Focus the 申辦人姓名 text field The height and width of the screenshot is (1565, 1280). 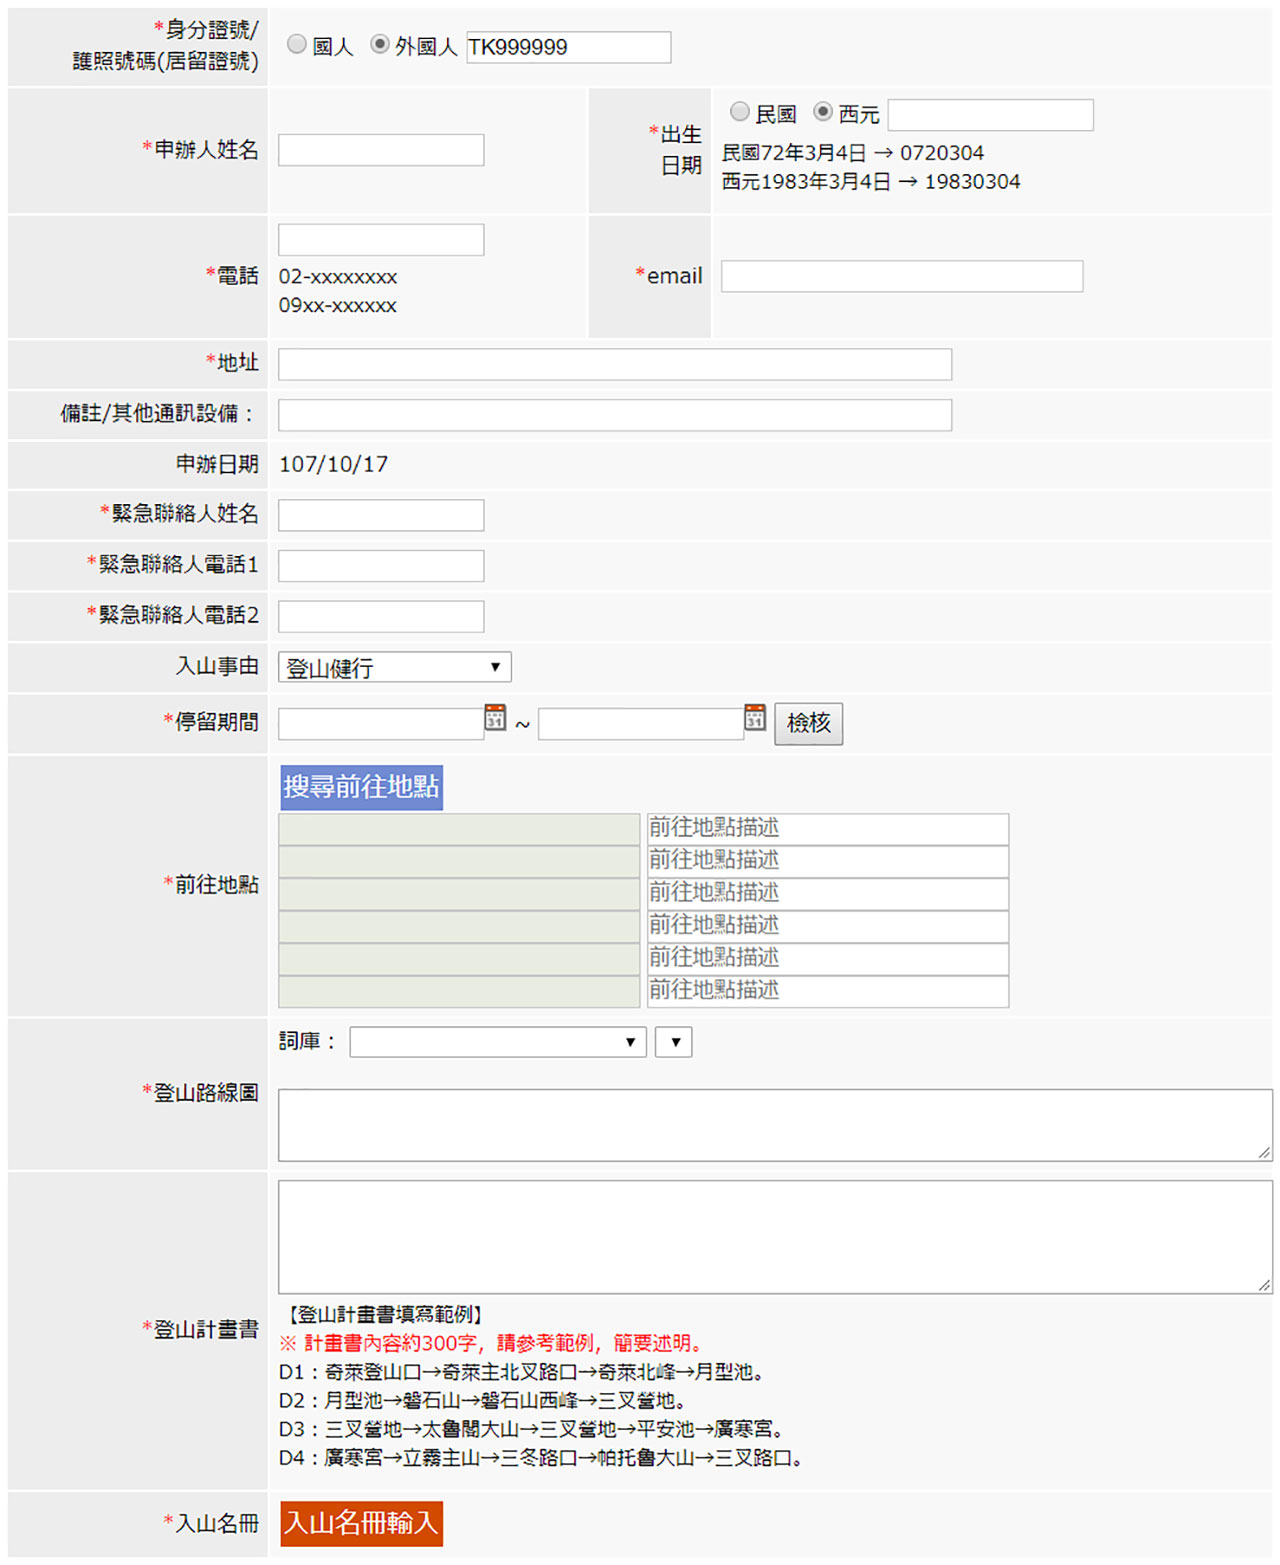[x=381, y=150]
